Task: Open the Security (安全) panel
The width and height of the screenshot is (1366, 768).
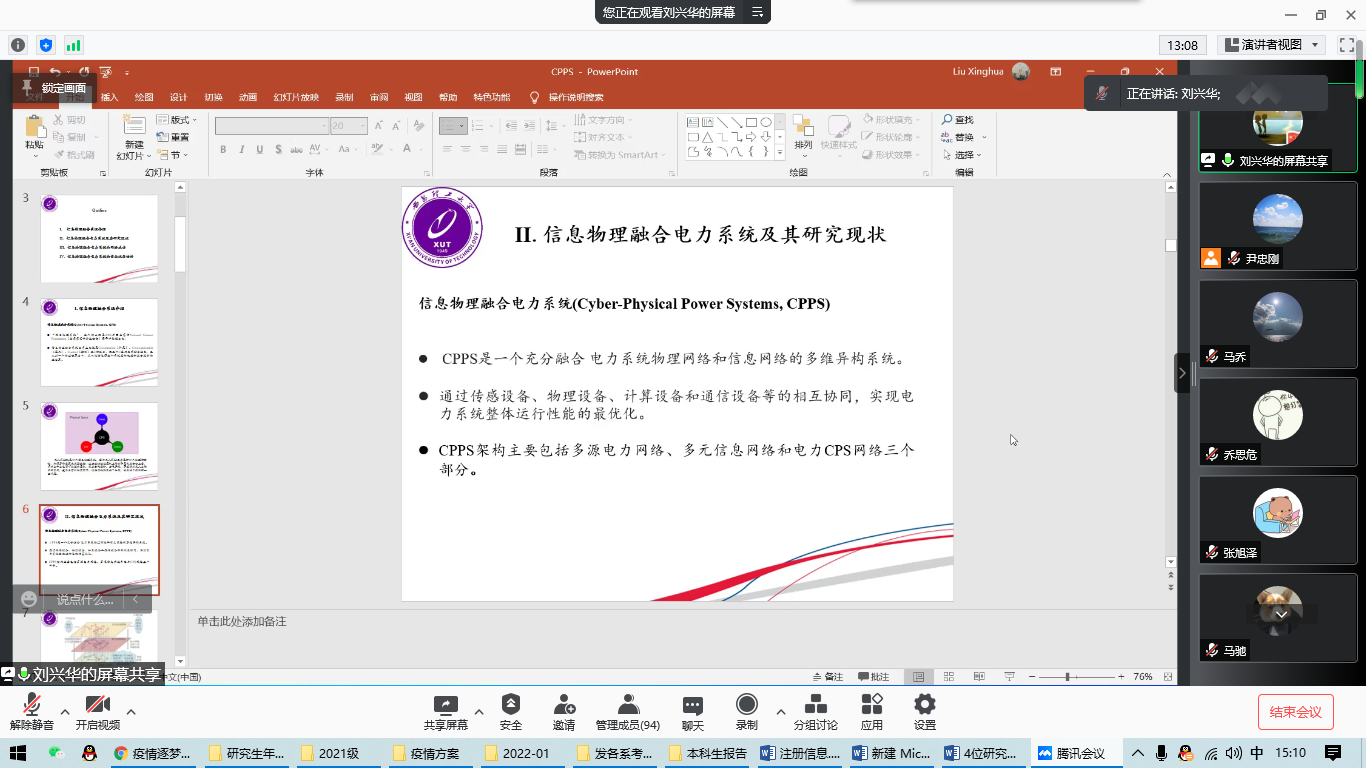Action: pos(510,711)
